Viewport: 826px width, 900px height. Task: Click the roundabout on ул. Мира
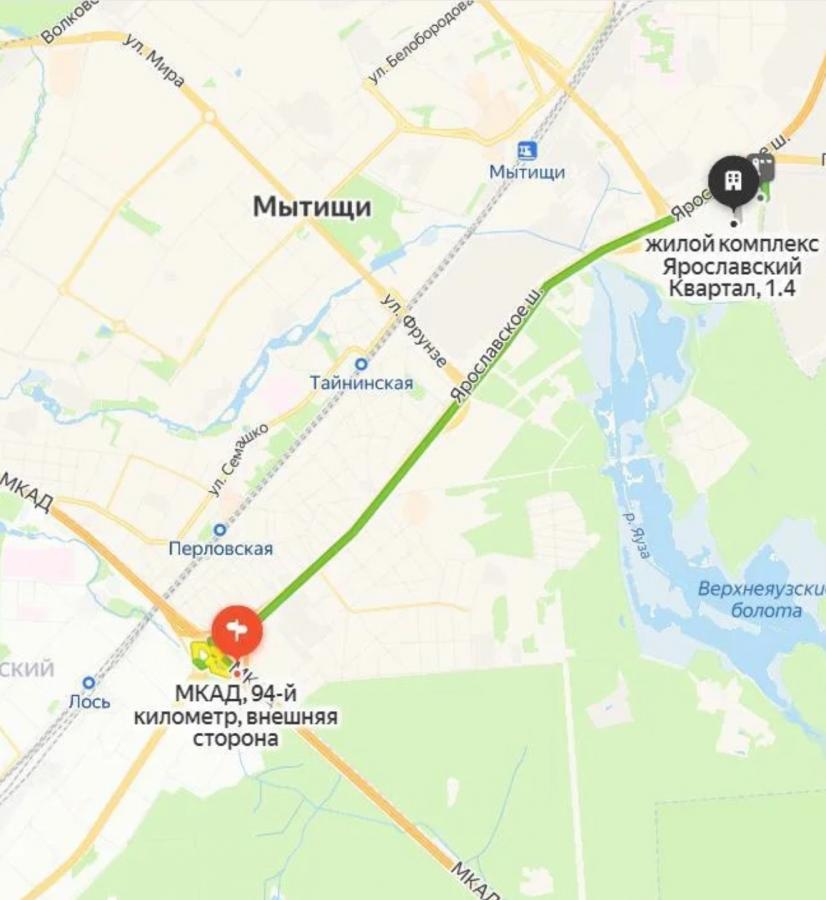click(x=208, y=117)
